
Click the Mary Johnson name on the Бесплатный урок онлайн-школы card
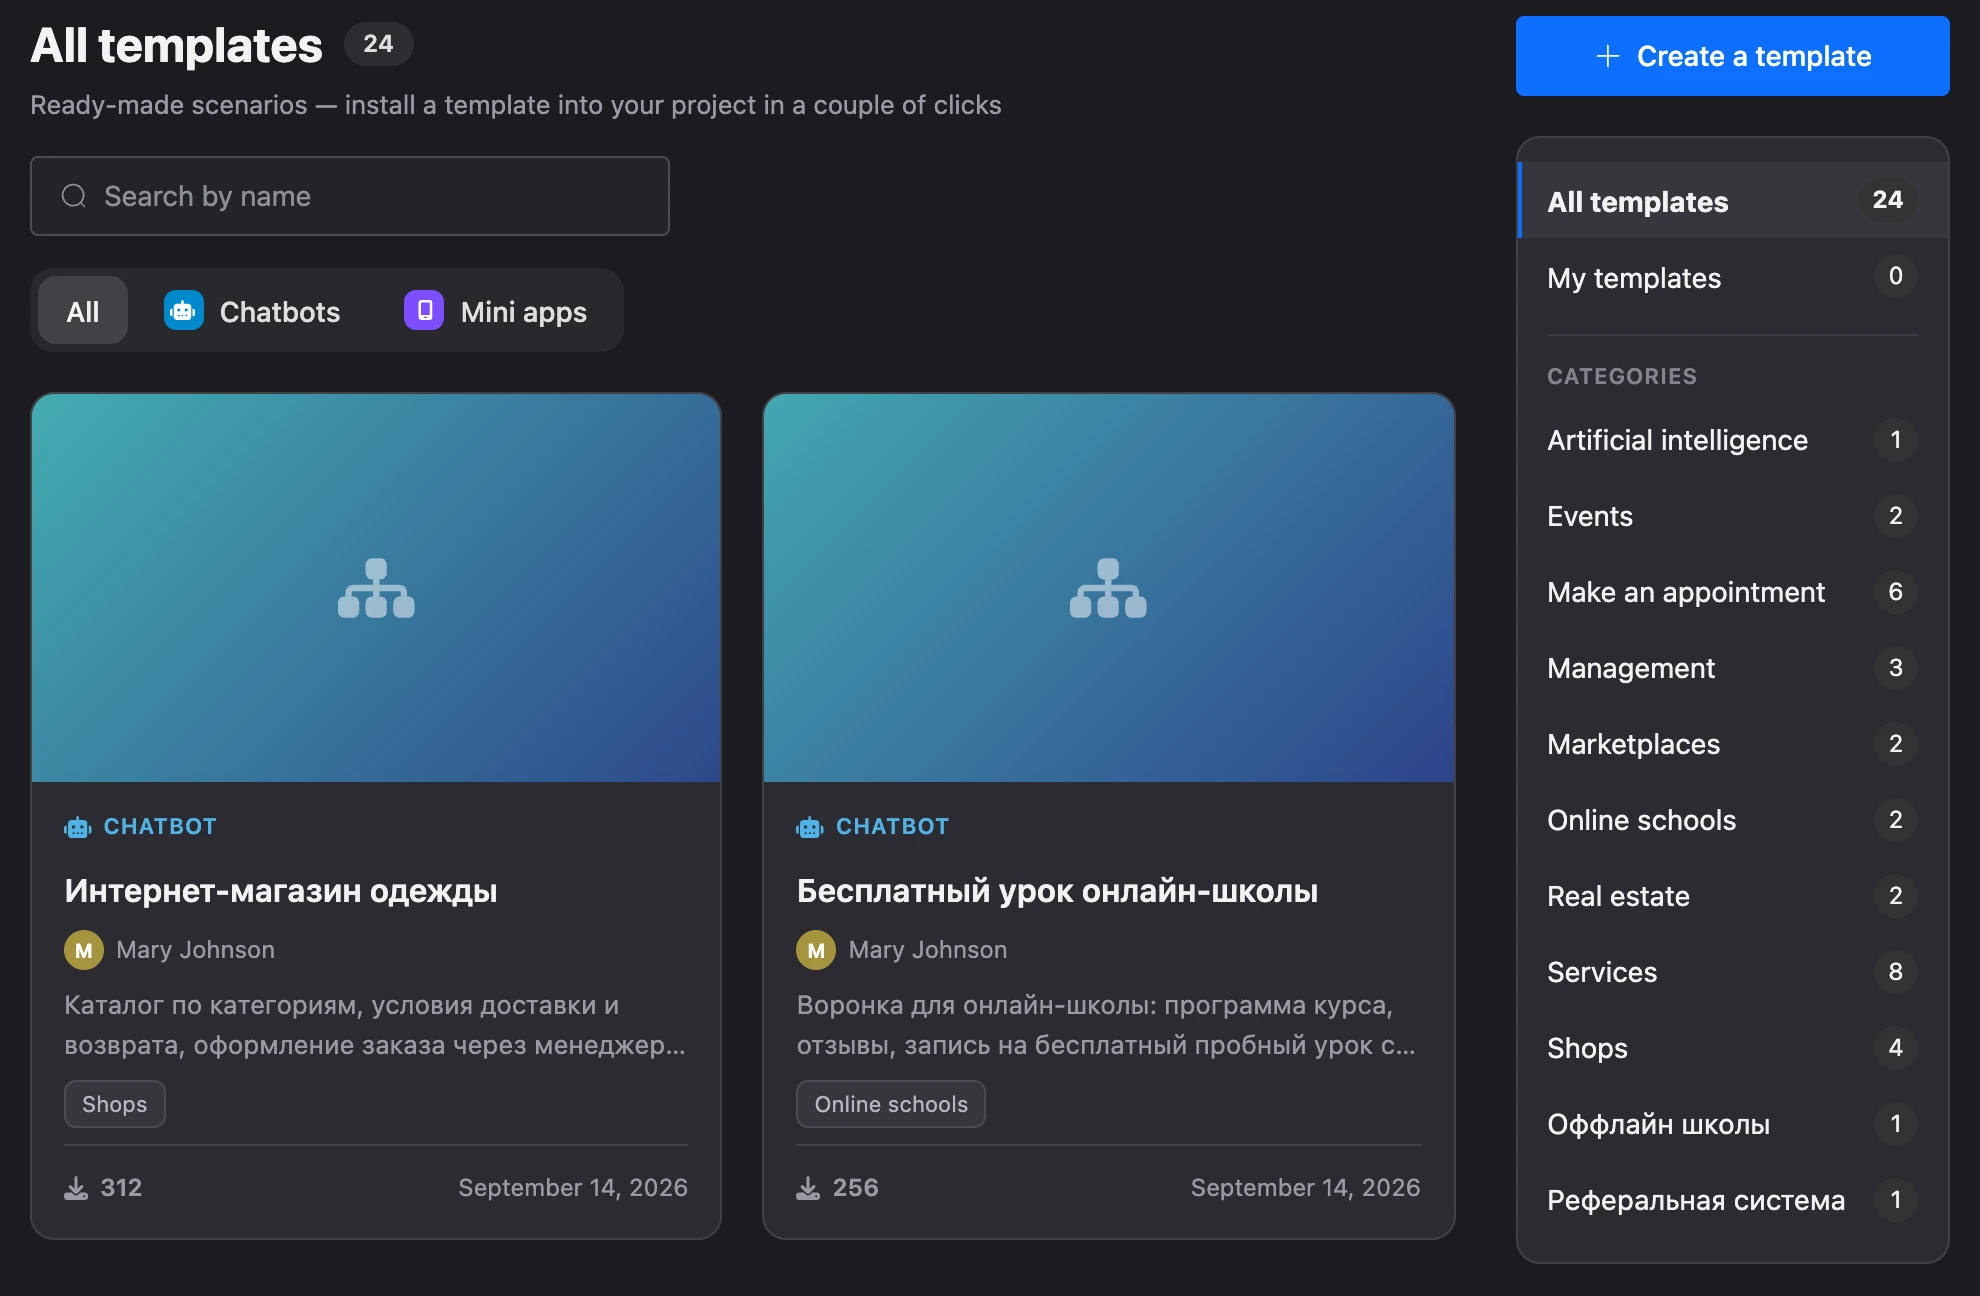(x=928, y=950)
